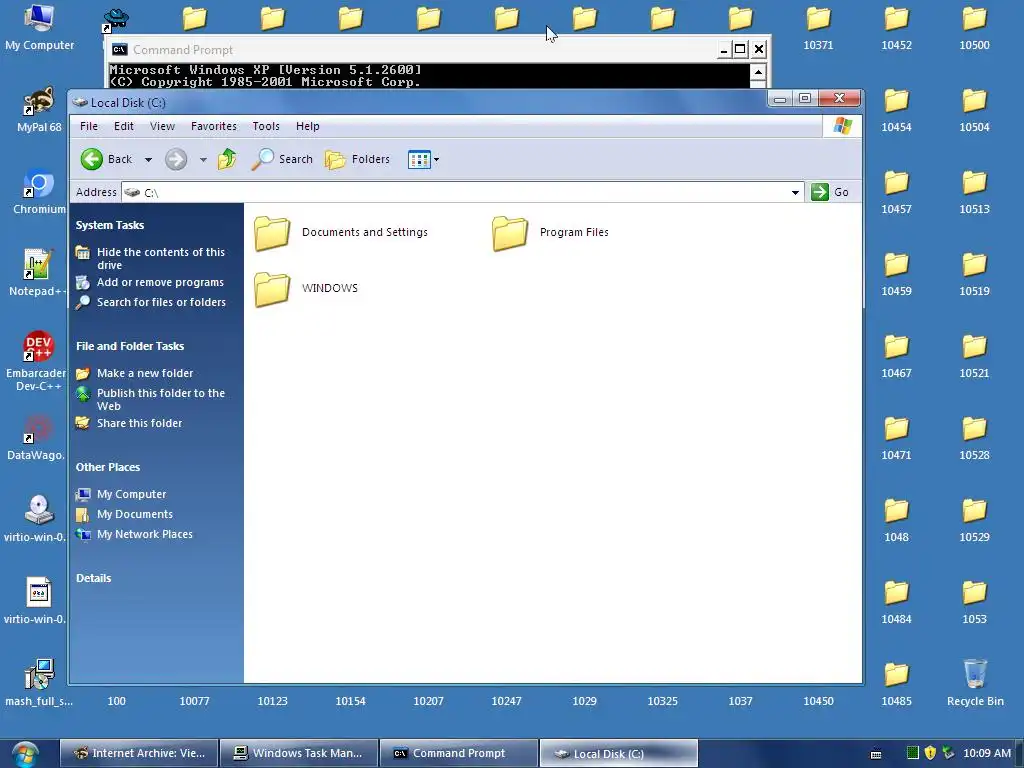Viewport: 1024px width, 768px height.
Task: Select desktop folder 10371
Action: 818,27
